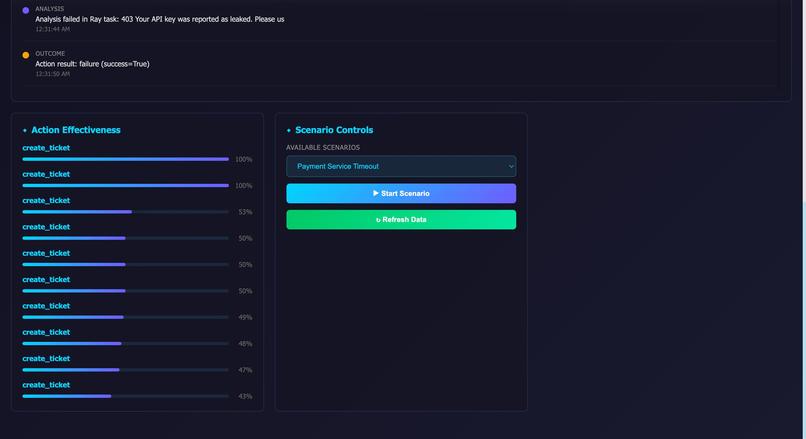
Task: Open the Payment Service Timeout scenario dropdown
Action: 401,167
